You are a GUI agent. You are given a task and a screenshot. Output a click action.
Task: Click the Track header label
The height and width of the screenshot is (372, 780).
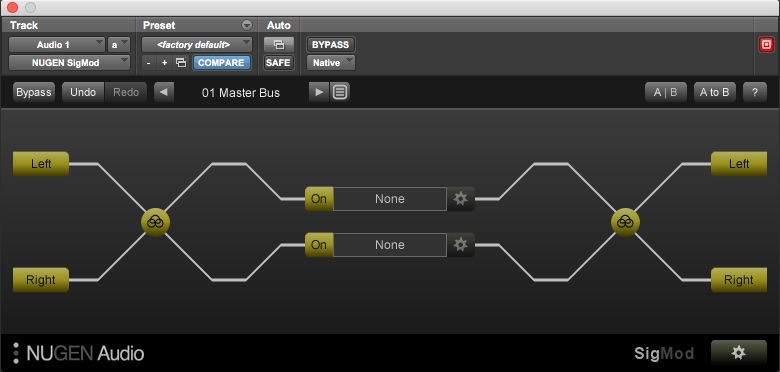(24, 25)
